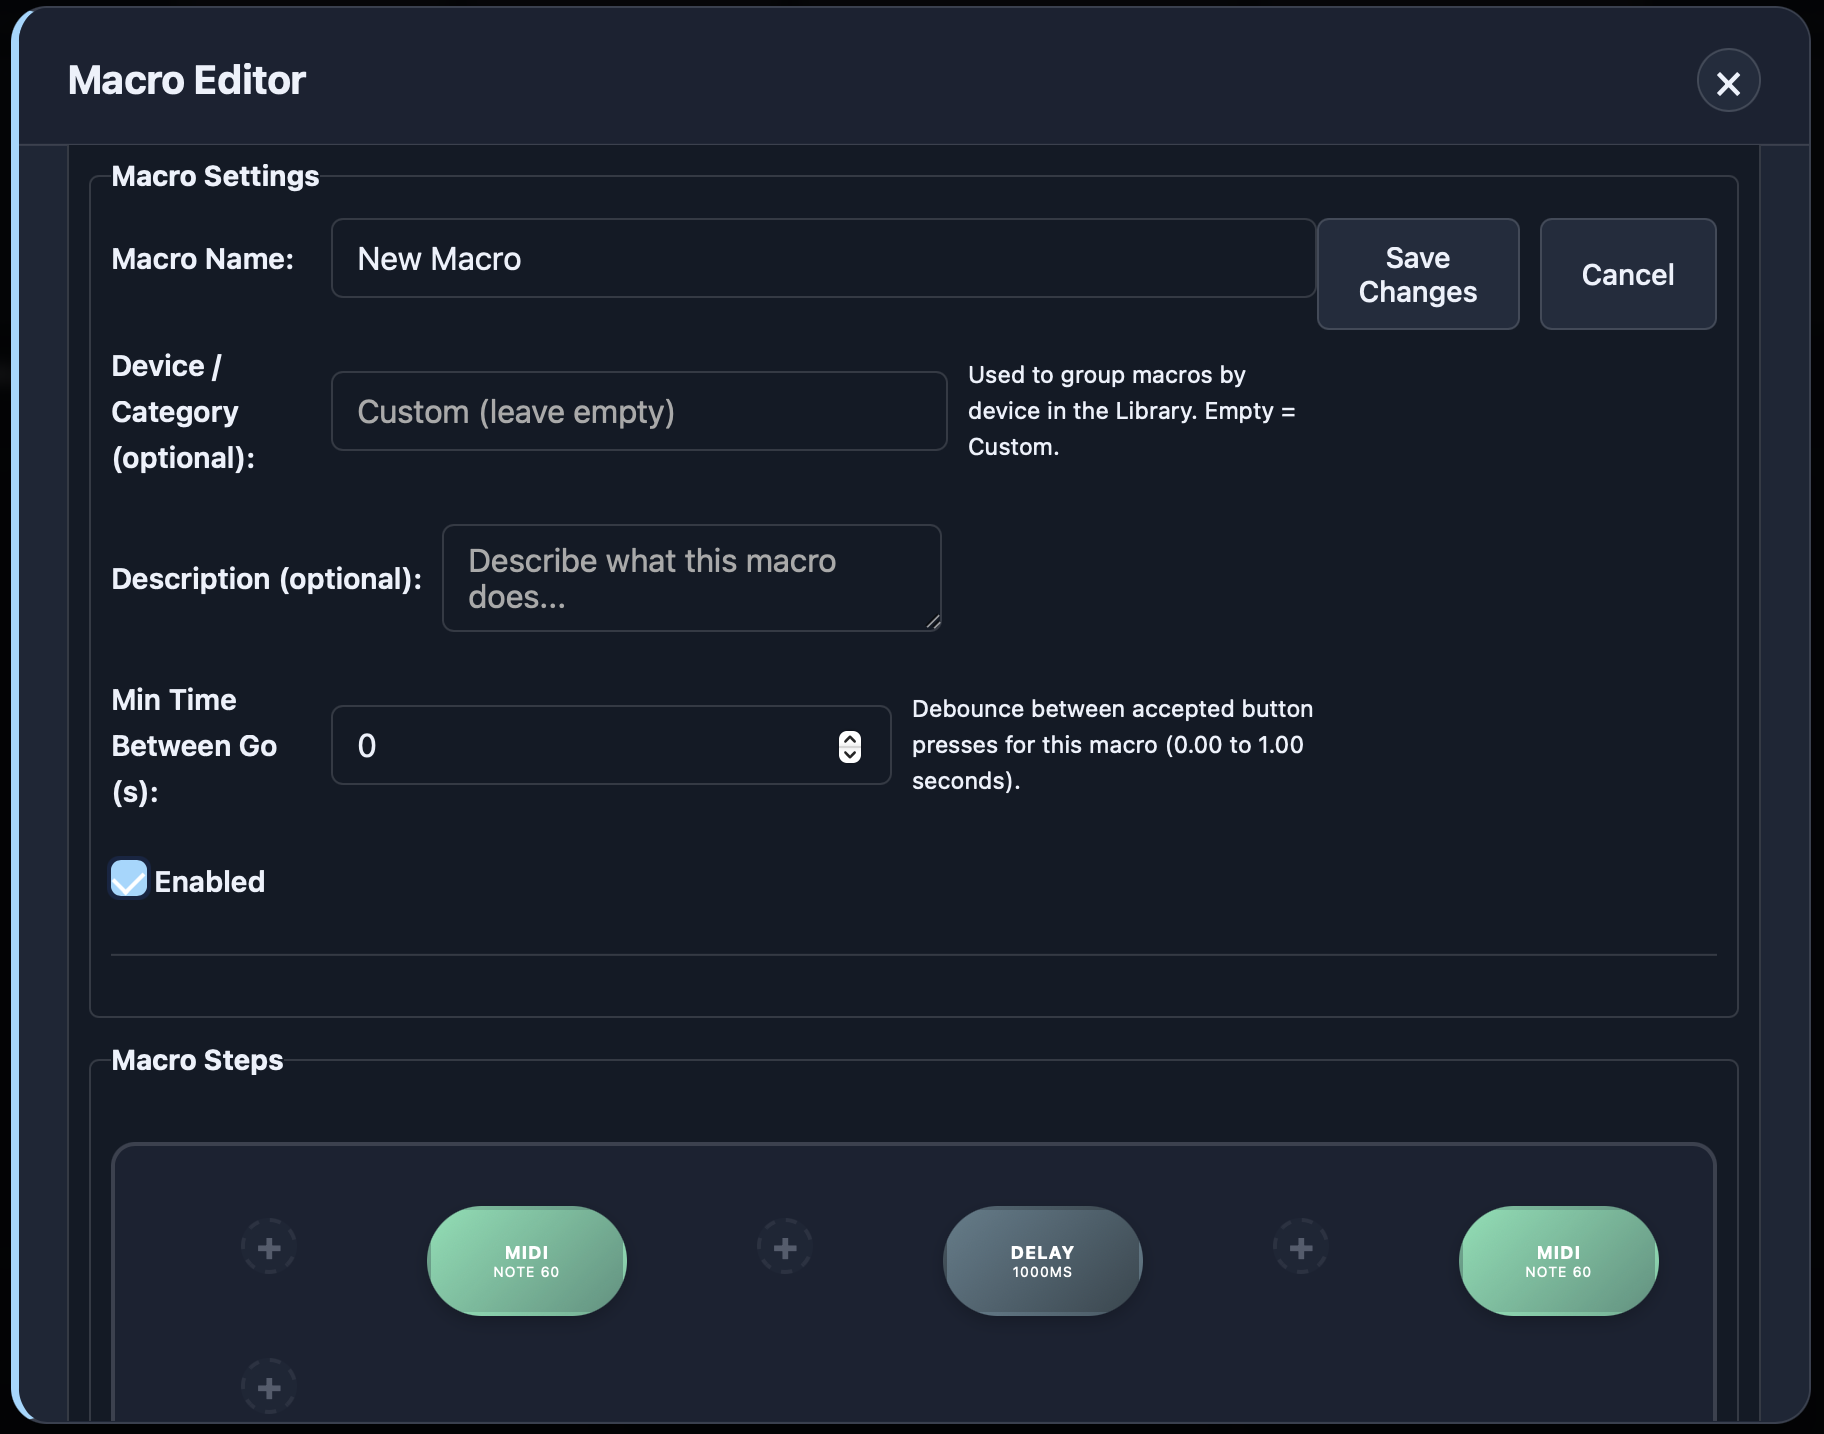Close the Macro Editor dialog
The height and width of the screenshot is (1434, 1824).
coord(1728,82)
